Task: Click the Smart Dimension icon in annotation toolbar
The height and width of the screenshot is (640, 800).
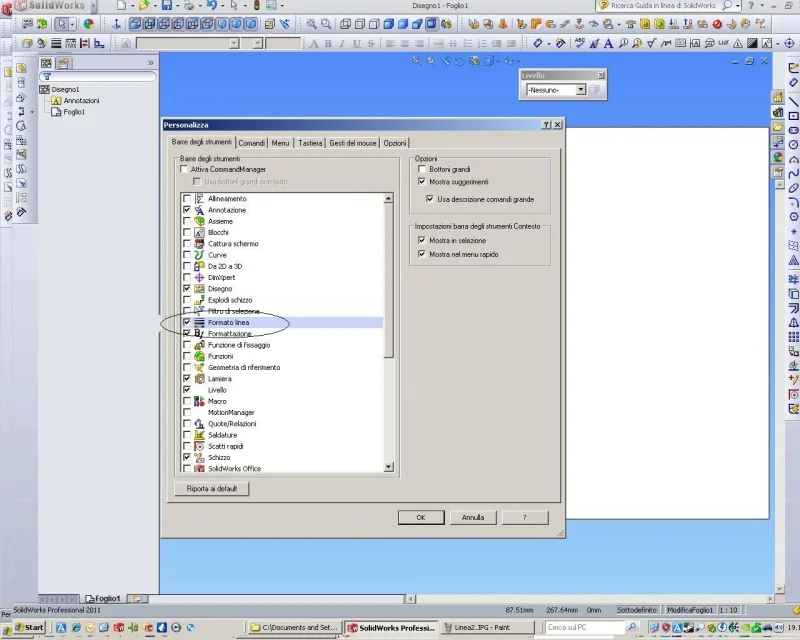Action: 537,43
